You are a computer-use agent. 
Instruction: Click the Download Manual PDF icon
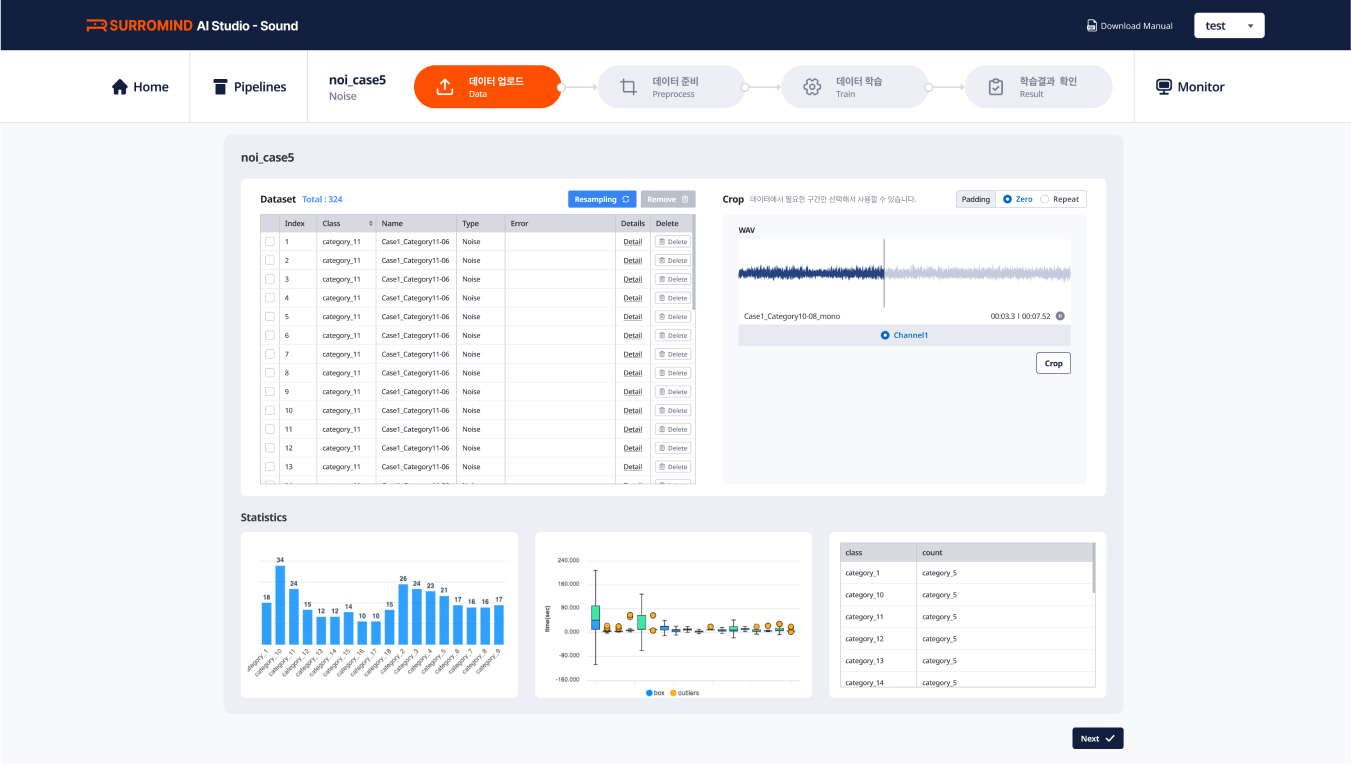pos(1091,26)
